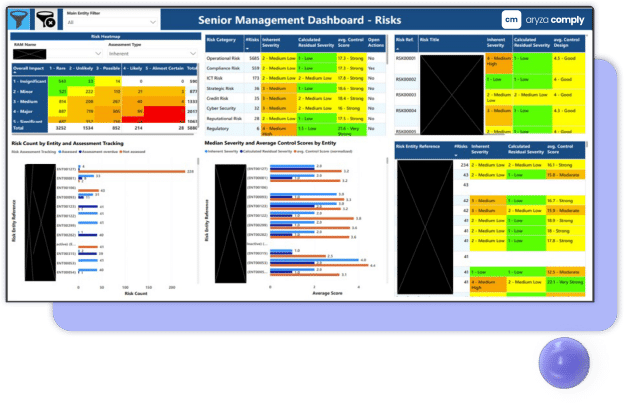Viewport: 624px width, 403px height.
Task: Select the Strategic Risk row
Action: tap(295, 88)
